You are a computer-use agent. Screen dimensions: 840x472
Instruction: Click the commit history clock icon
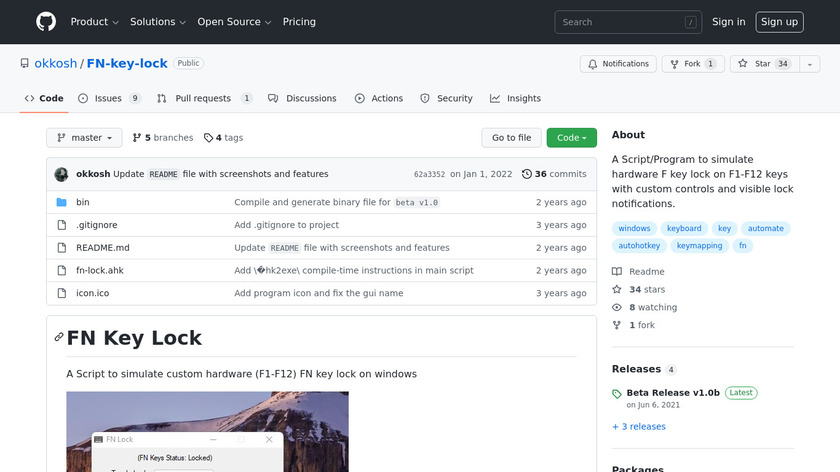[527, 174]
